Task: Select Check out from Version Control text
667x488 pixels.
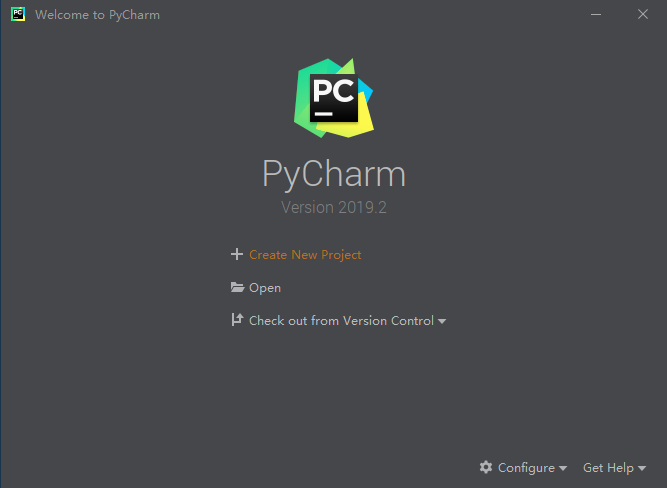Action: click(x=341, y=320)
